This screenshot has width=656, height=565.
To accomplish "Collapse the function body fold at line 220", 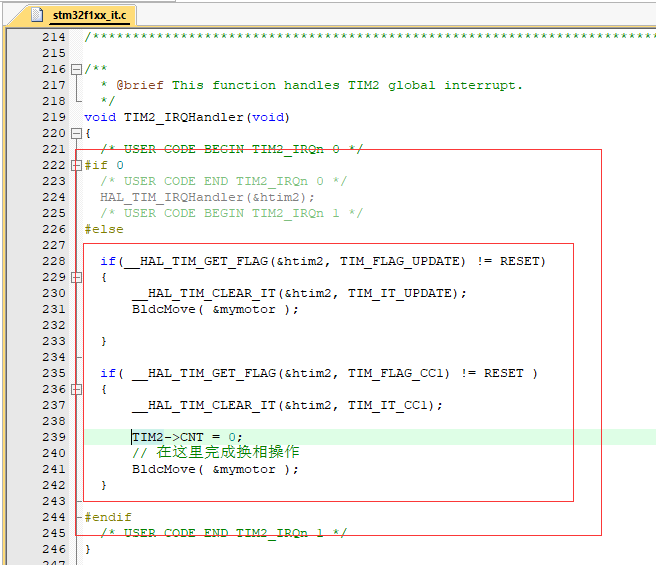I will coord(76,134).
